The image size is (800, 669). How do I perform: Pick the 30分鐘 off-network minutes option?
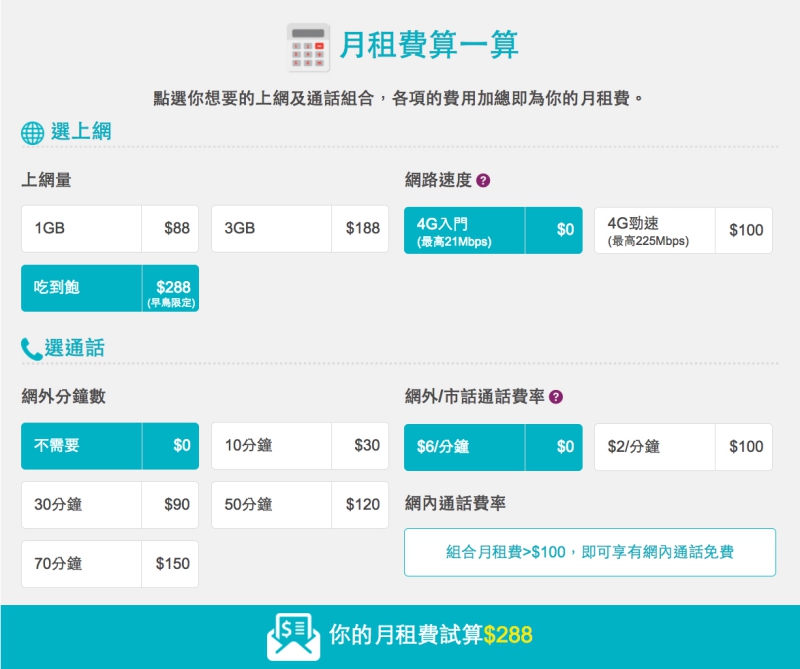110,505
